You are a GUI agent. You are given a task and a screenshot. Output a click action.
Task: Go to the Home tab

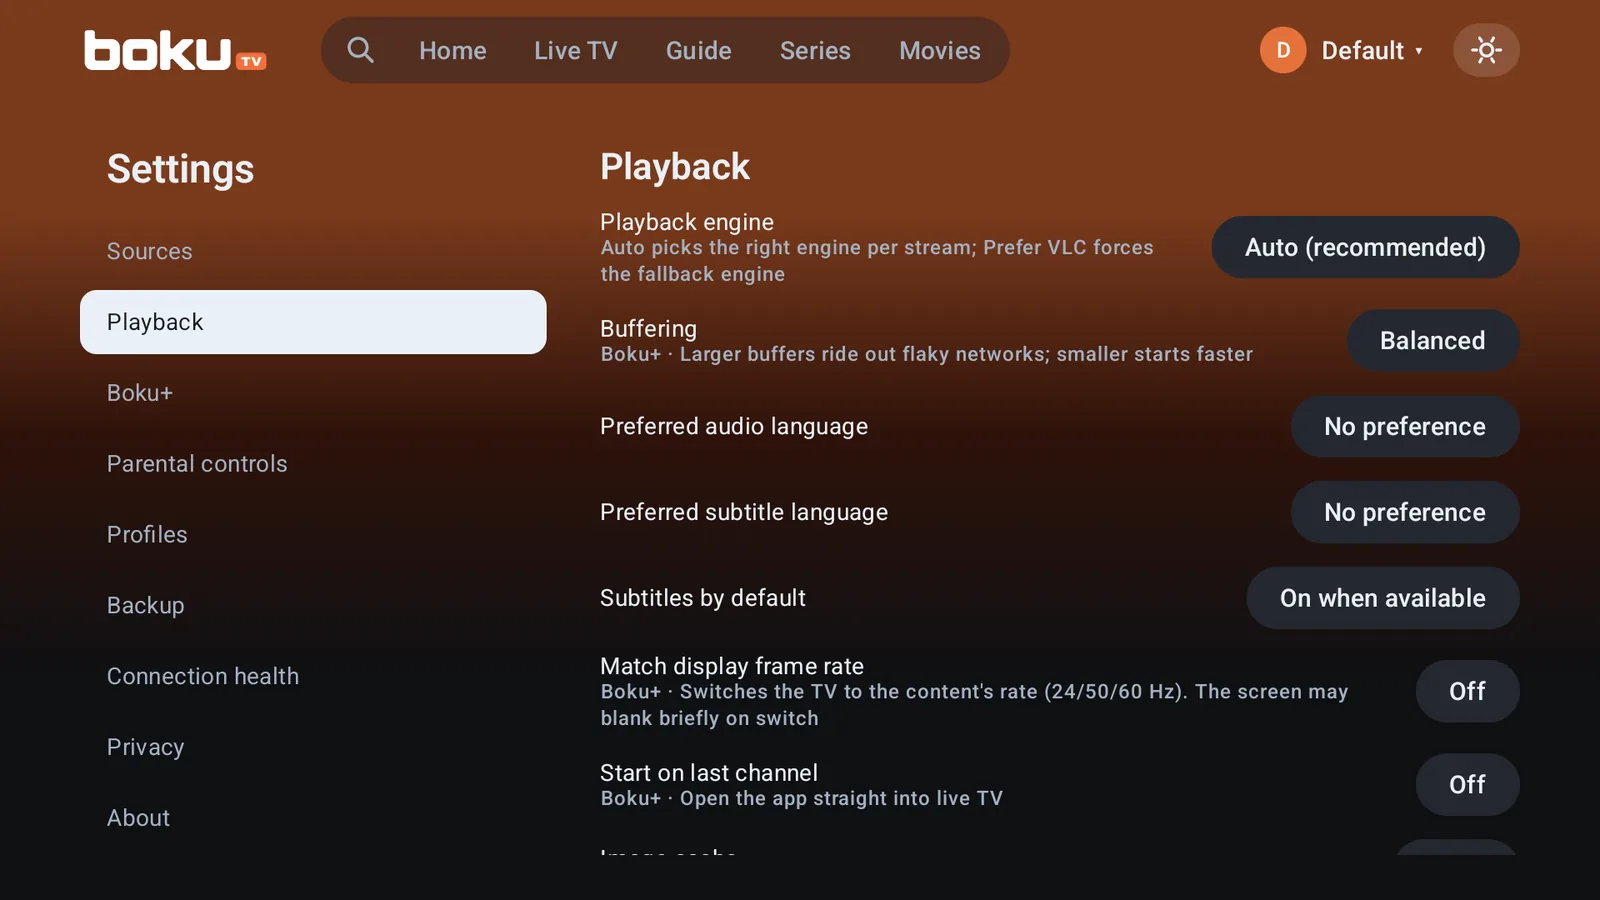[453, 51]
